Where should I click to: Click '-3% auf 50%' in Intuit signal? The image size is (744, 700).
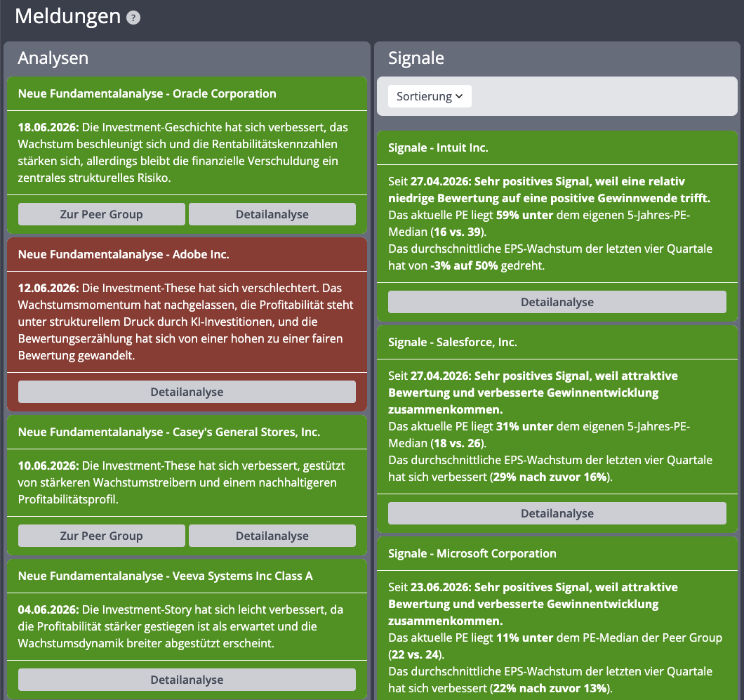(x=464, y=266)
